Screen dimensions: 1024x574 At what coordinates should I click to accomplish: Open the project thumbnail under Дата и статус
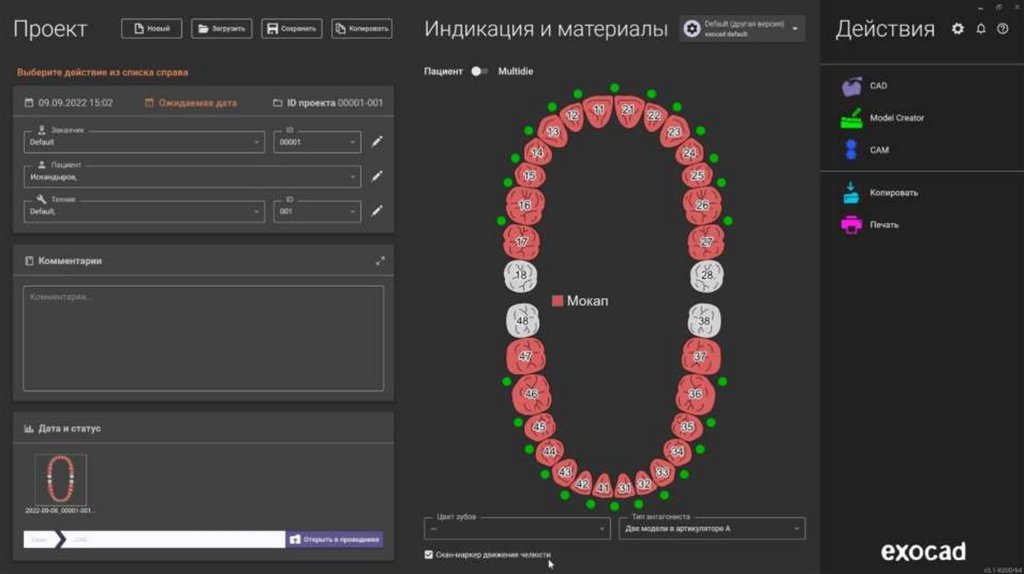(60, 479)
